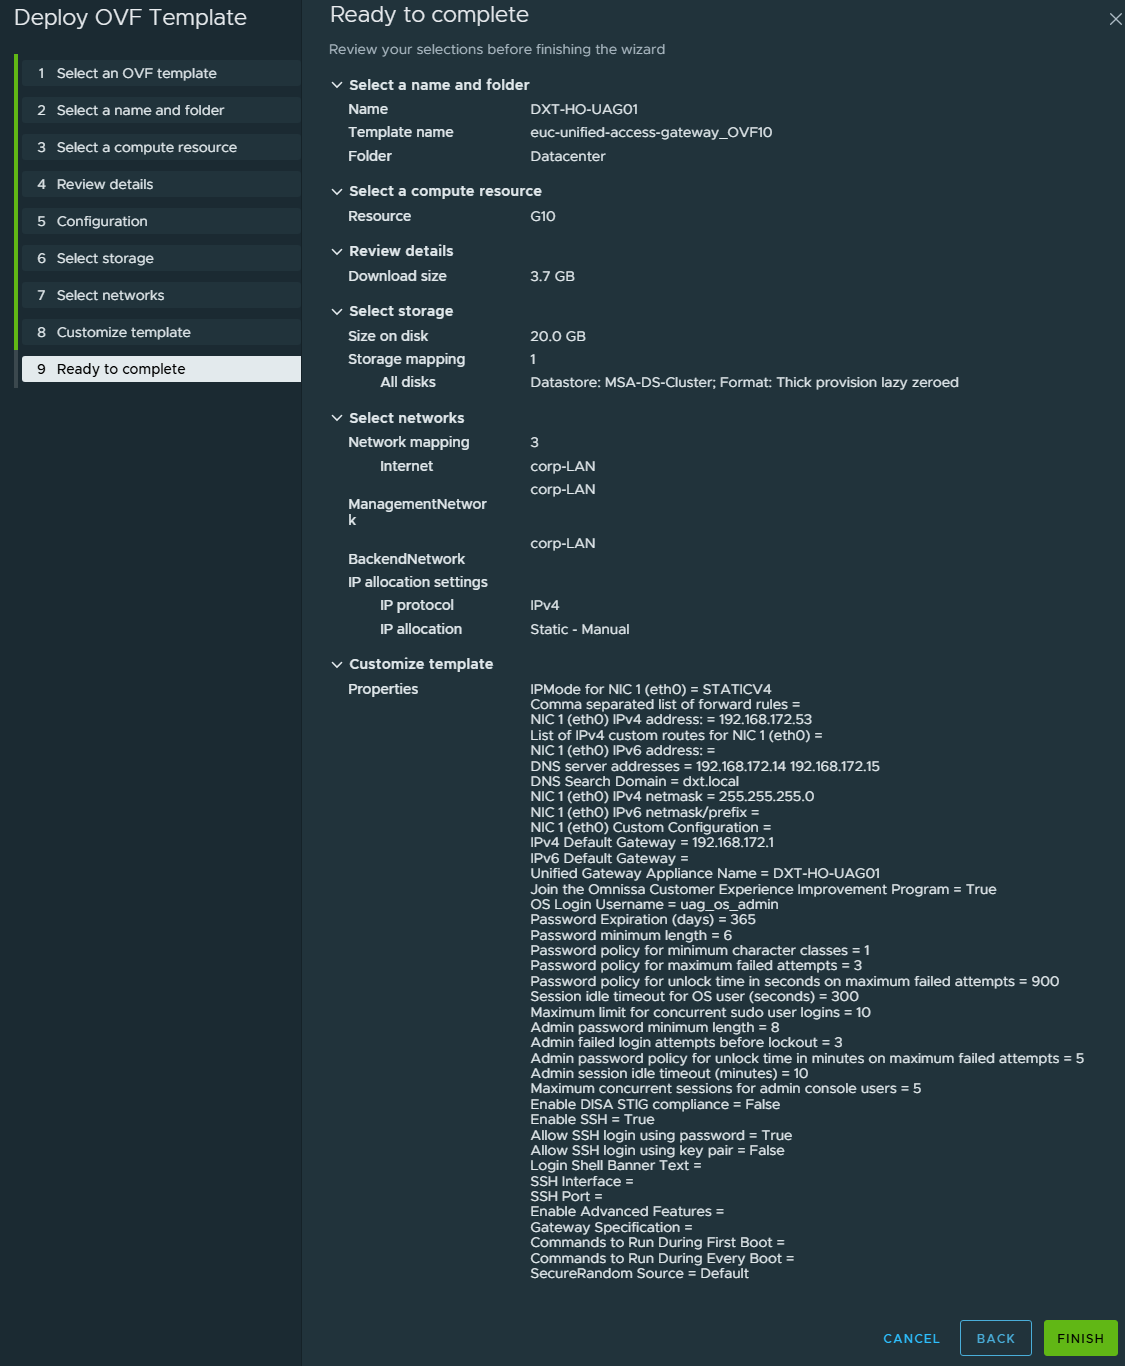1125x1366 pixels.
Task: Go to step 1 Select an OVF template
Action: (136, 73)
